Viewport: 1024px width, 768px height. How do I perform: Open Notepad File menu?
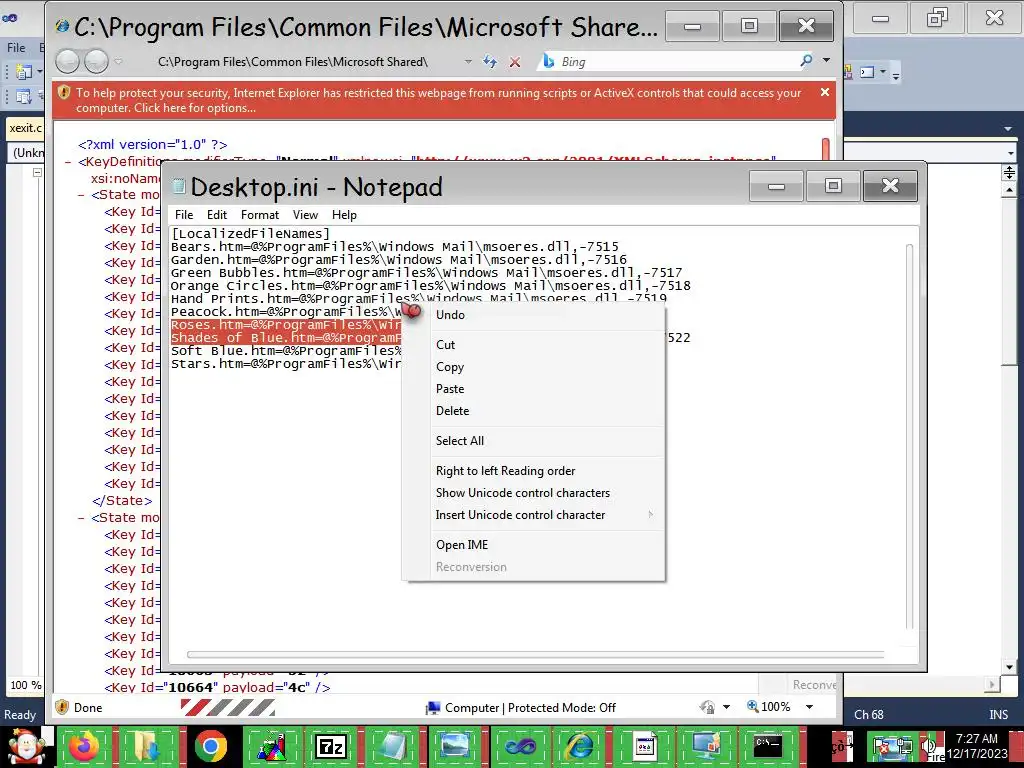click(184, 215)
